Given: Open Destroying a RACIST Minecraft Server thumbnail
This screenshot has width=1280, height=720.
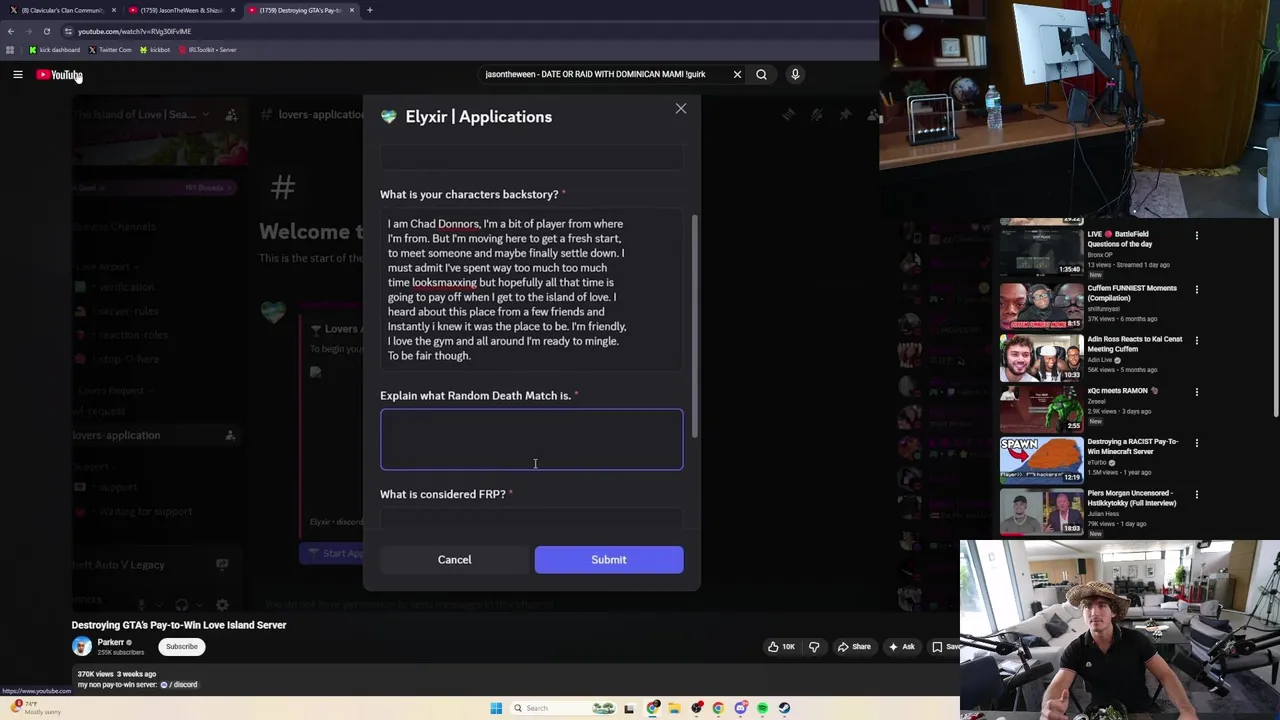Looking at the screenshot, I should point(1041,459).
